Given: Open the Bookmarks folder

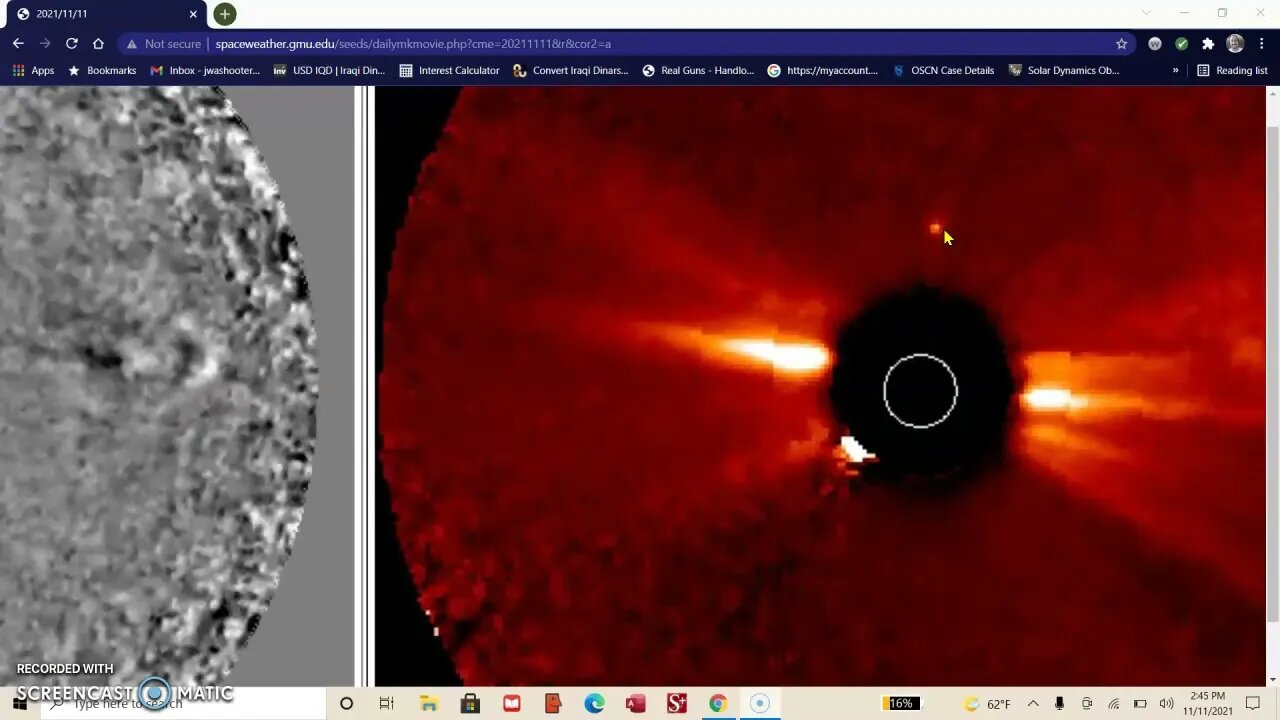Looking at the screenshot, I should tap(101, 71).
